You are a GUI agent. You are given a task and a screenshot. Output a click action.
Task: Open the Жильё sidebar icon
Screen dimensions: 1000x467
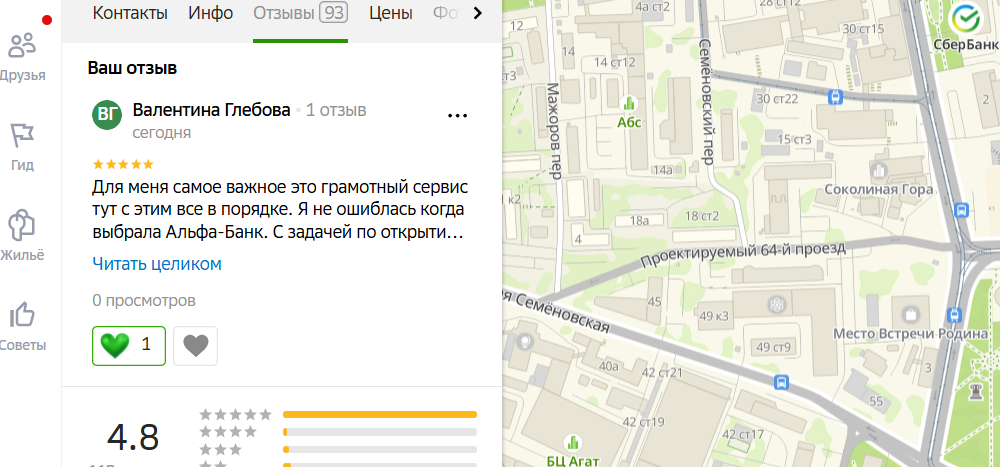click(21, 226)
